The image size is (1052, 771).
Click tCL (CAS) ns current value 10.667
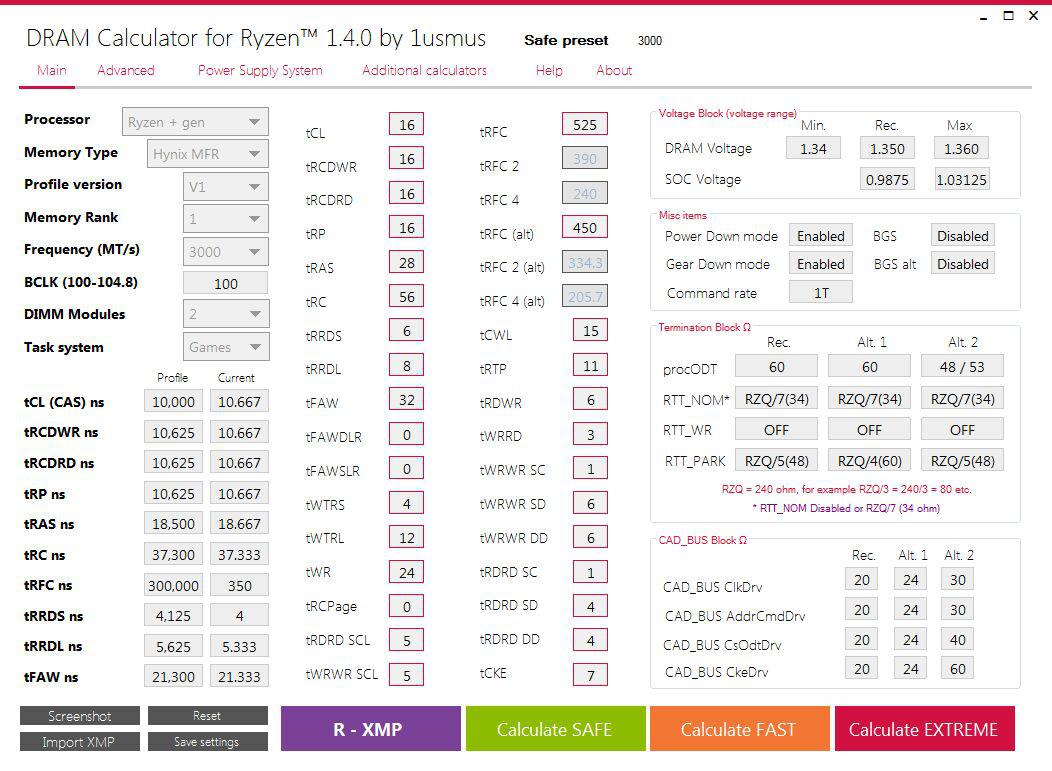pos(239,401)
